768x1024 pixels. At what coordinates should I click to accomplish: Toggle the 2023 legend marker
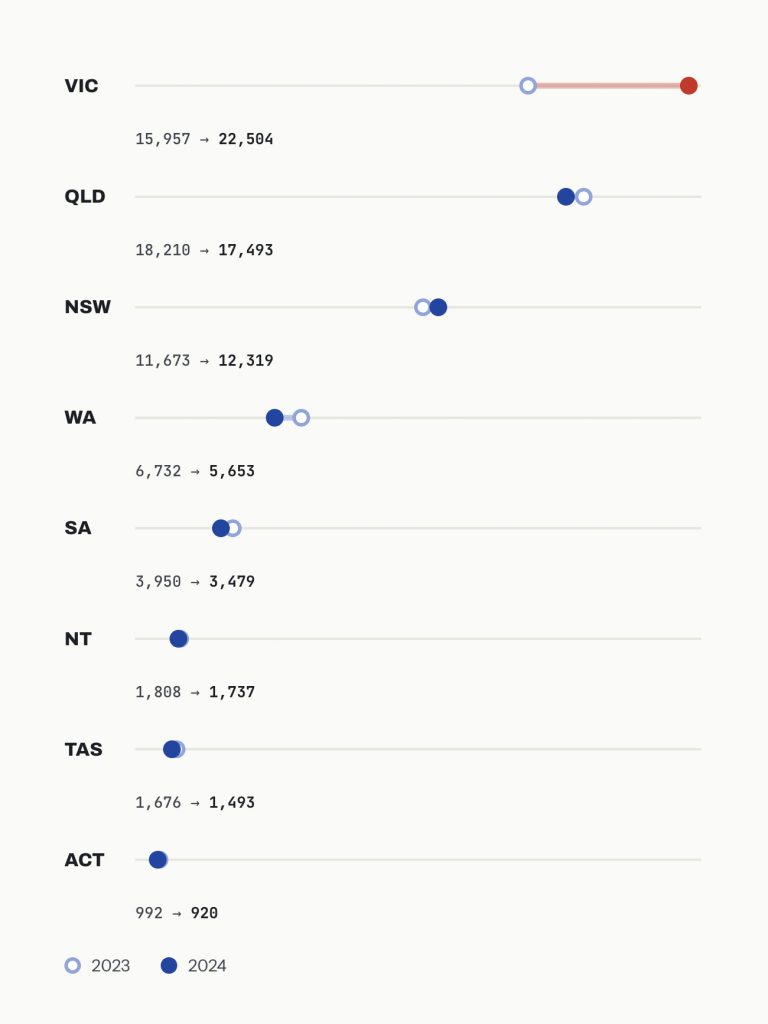72,965
